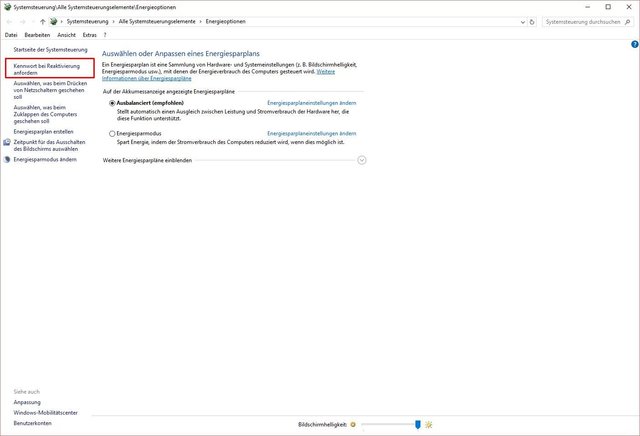Click the forward navigation arrow
This screenshot has height=436, width=640.
pos(23,22)
